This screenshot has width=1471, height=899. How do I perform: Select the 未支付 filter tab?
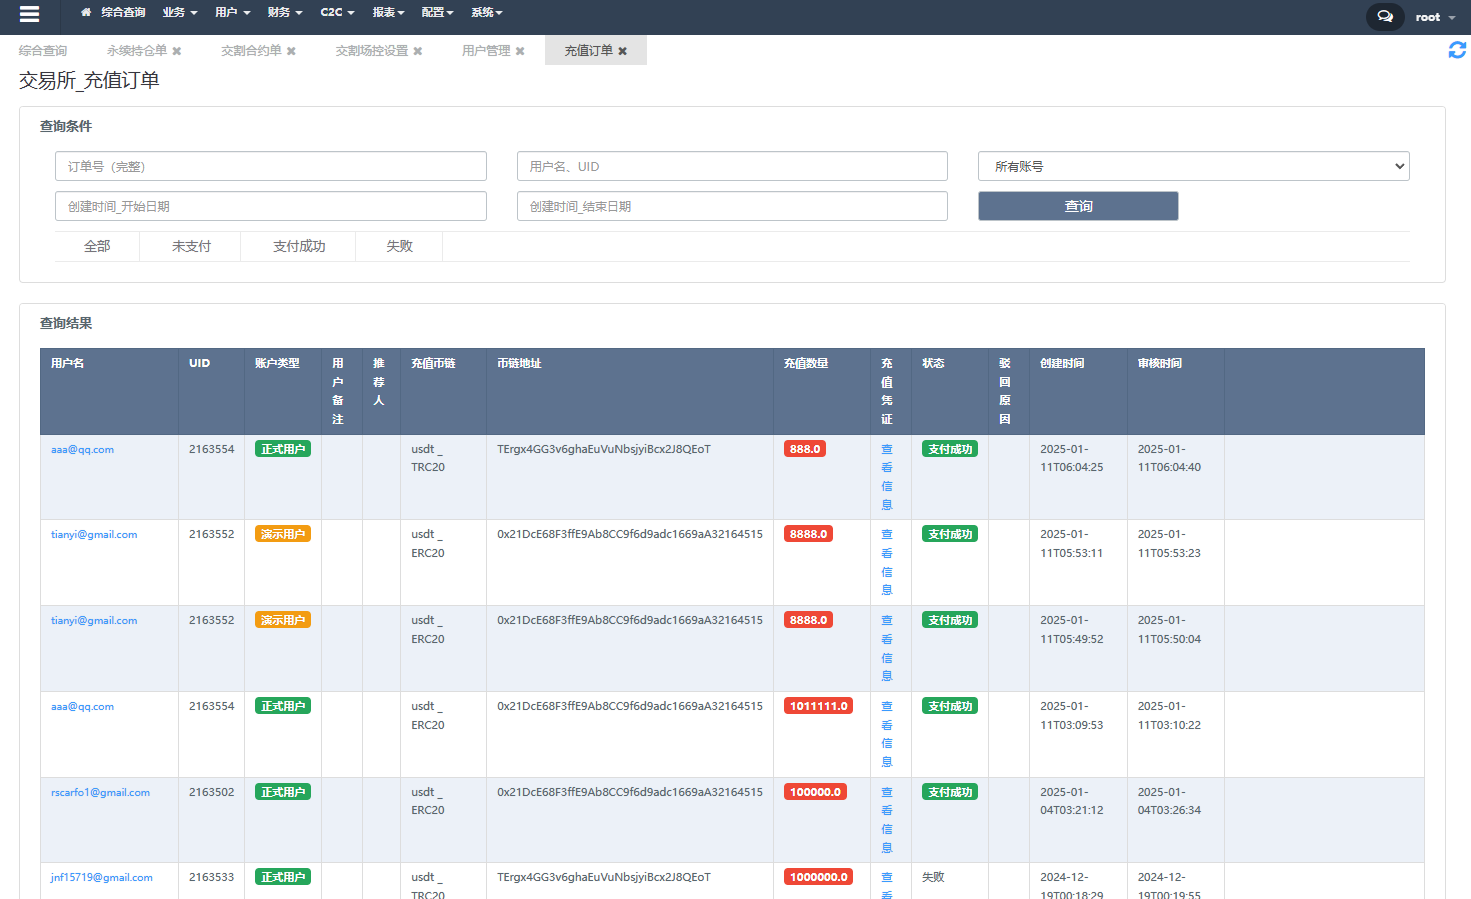tap(191, 247)
